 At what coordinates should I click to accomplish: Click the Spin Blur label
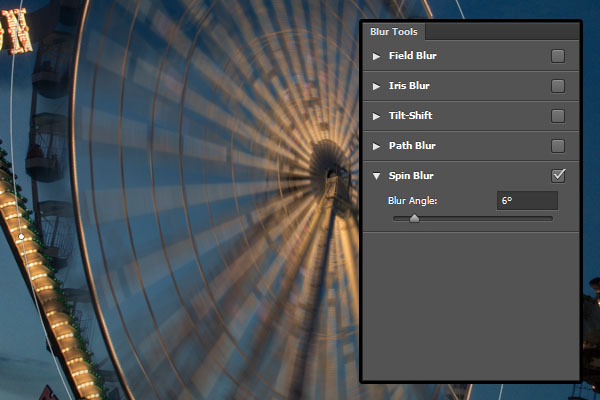(411, 176)
